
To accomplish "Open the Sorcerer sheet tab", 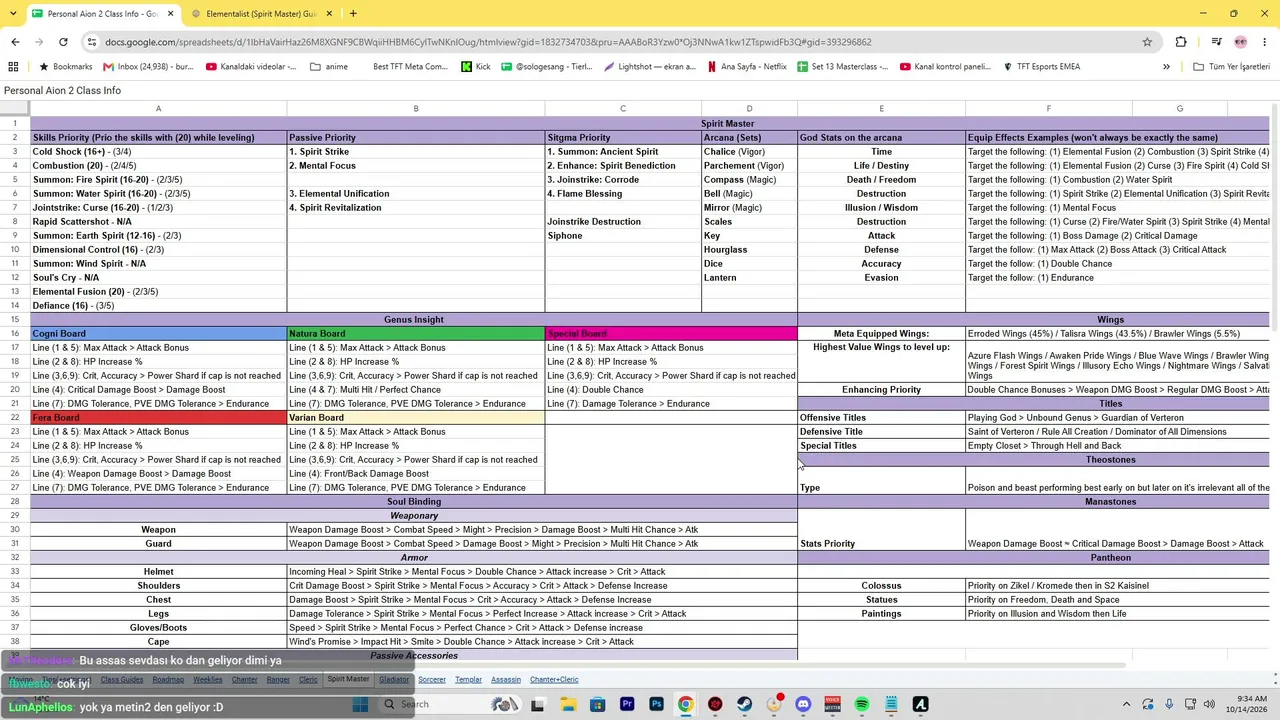I will pyautogui.click(x=432, y=680).
